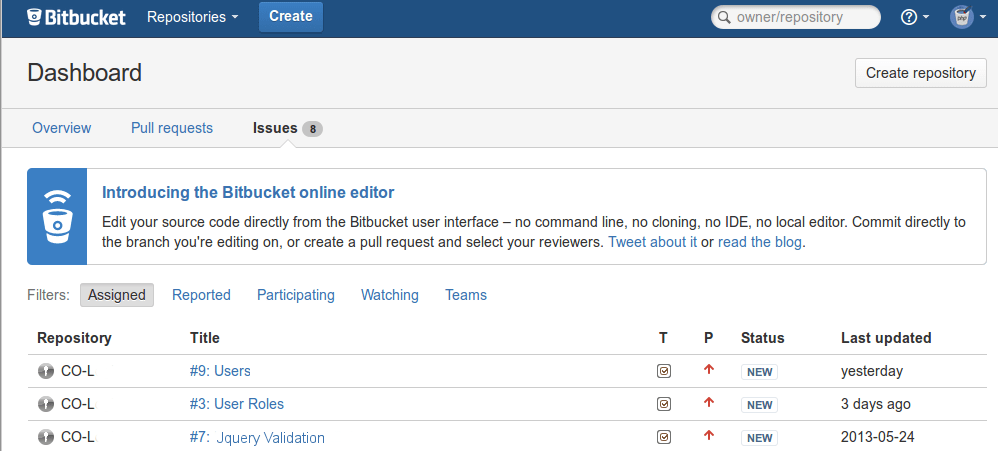This screenshot has height=451, width=998.
Task: Click the P priority column header
Action: [x=708, y=338]
